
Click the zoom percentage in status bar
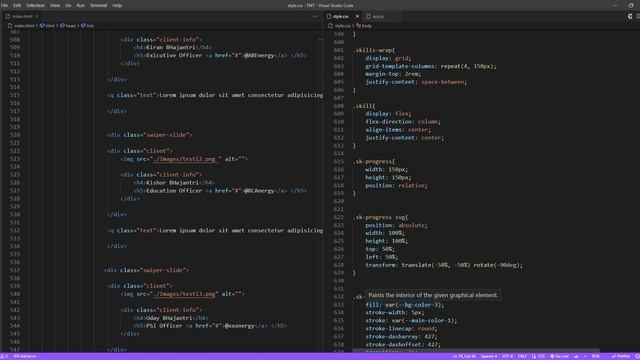click(596, 356)
